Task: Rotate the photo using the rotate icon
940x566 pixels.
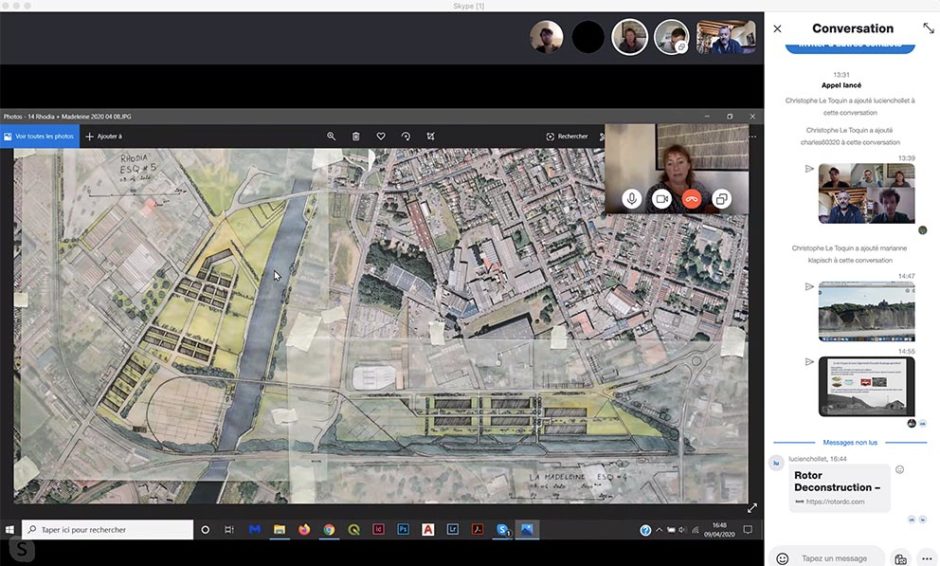Action: [406, 136]
